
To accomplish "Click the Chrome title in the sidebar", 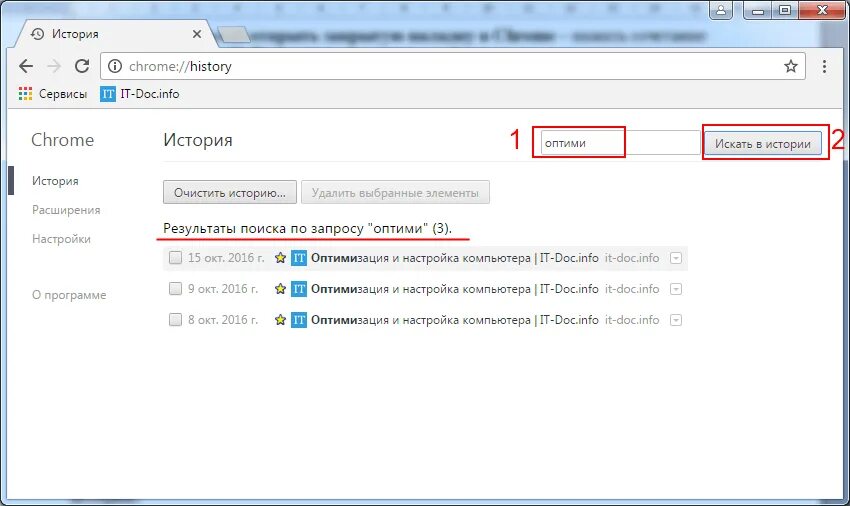I will [x=62, y=140].
